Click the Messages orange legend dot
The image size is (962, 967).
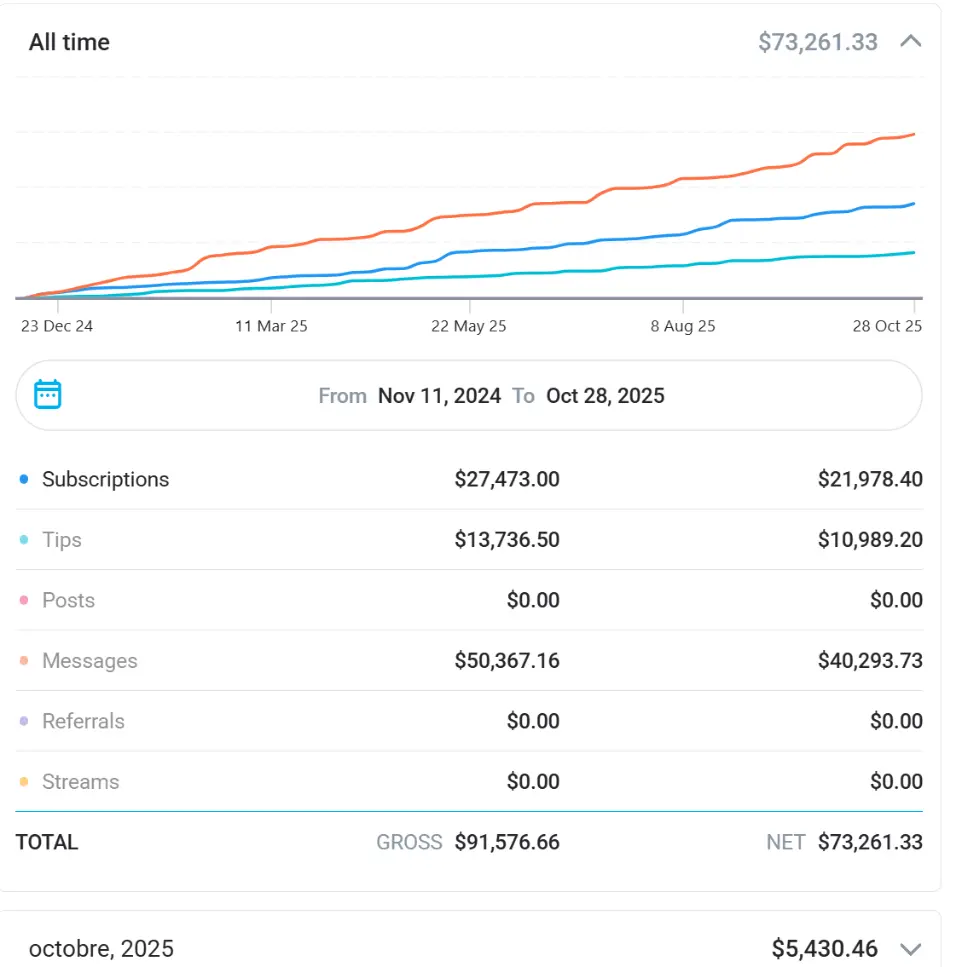coord(24,661)
